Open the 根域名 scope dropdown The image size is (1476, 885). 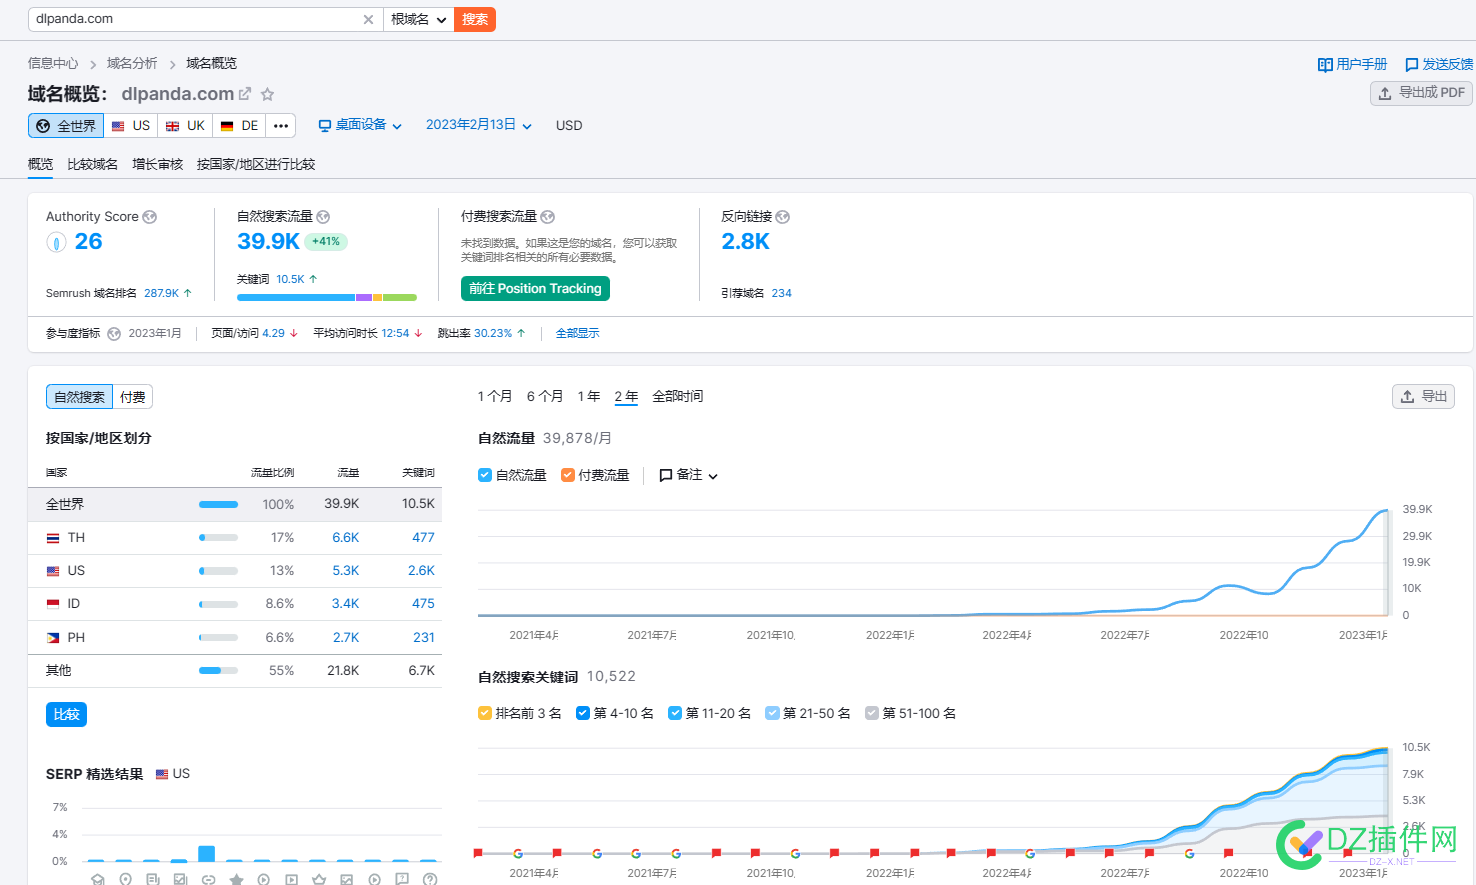419,19
